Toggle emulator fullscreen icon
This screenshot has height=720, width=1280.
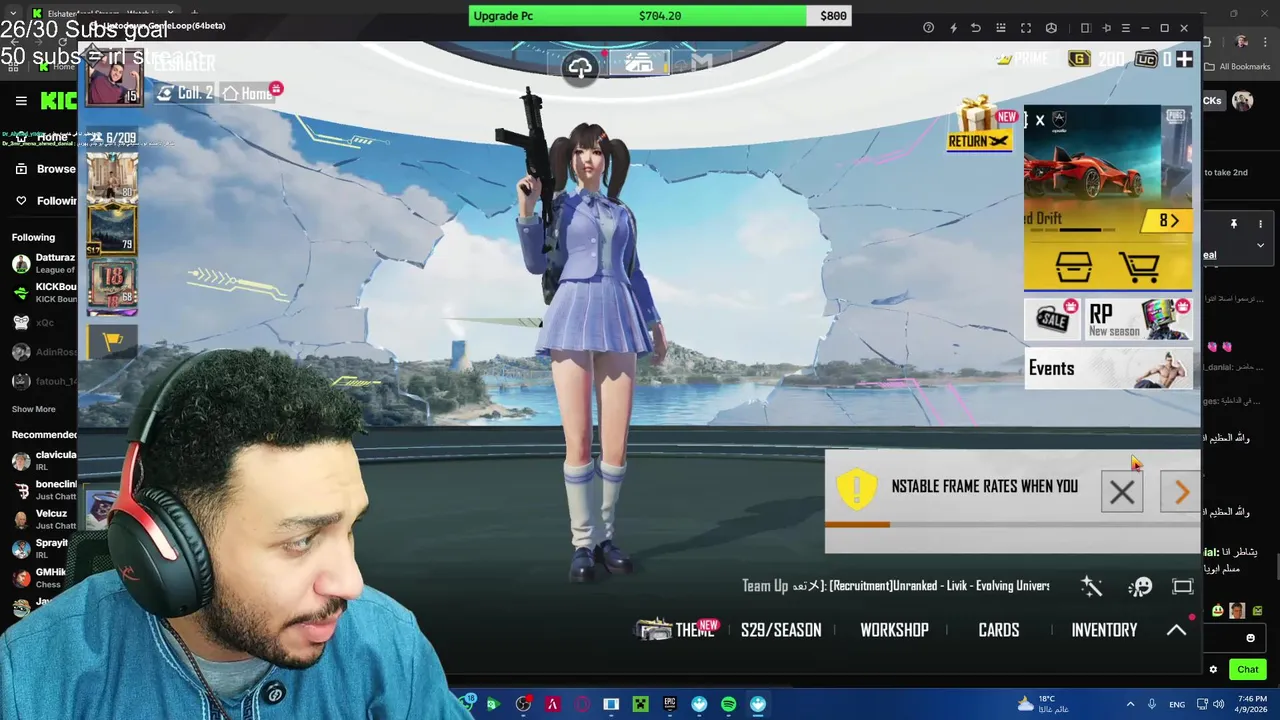[x=1026, y=28]
